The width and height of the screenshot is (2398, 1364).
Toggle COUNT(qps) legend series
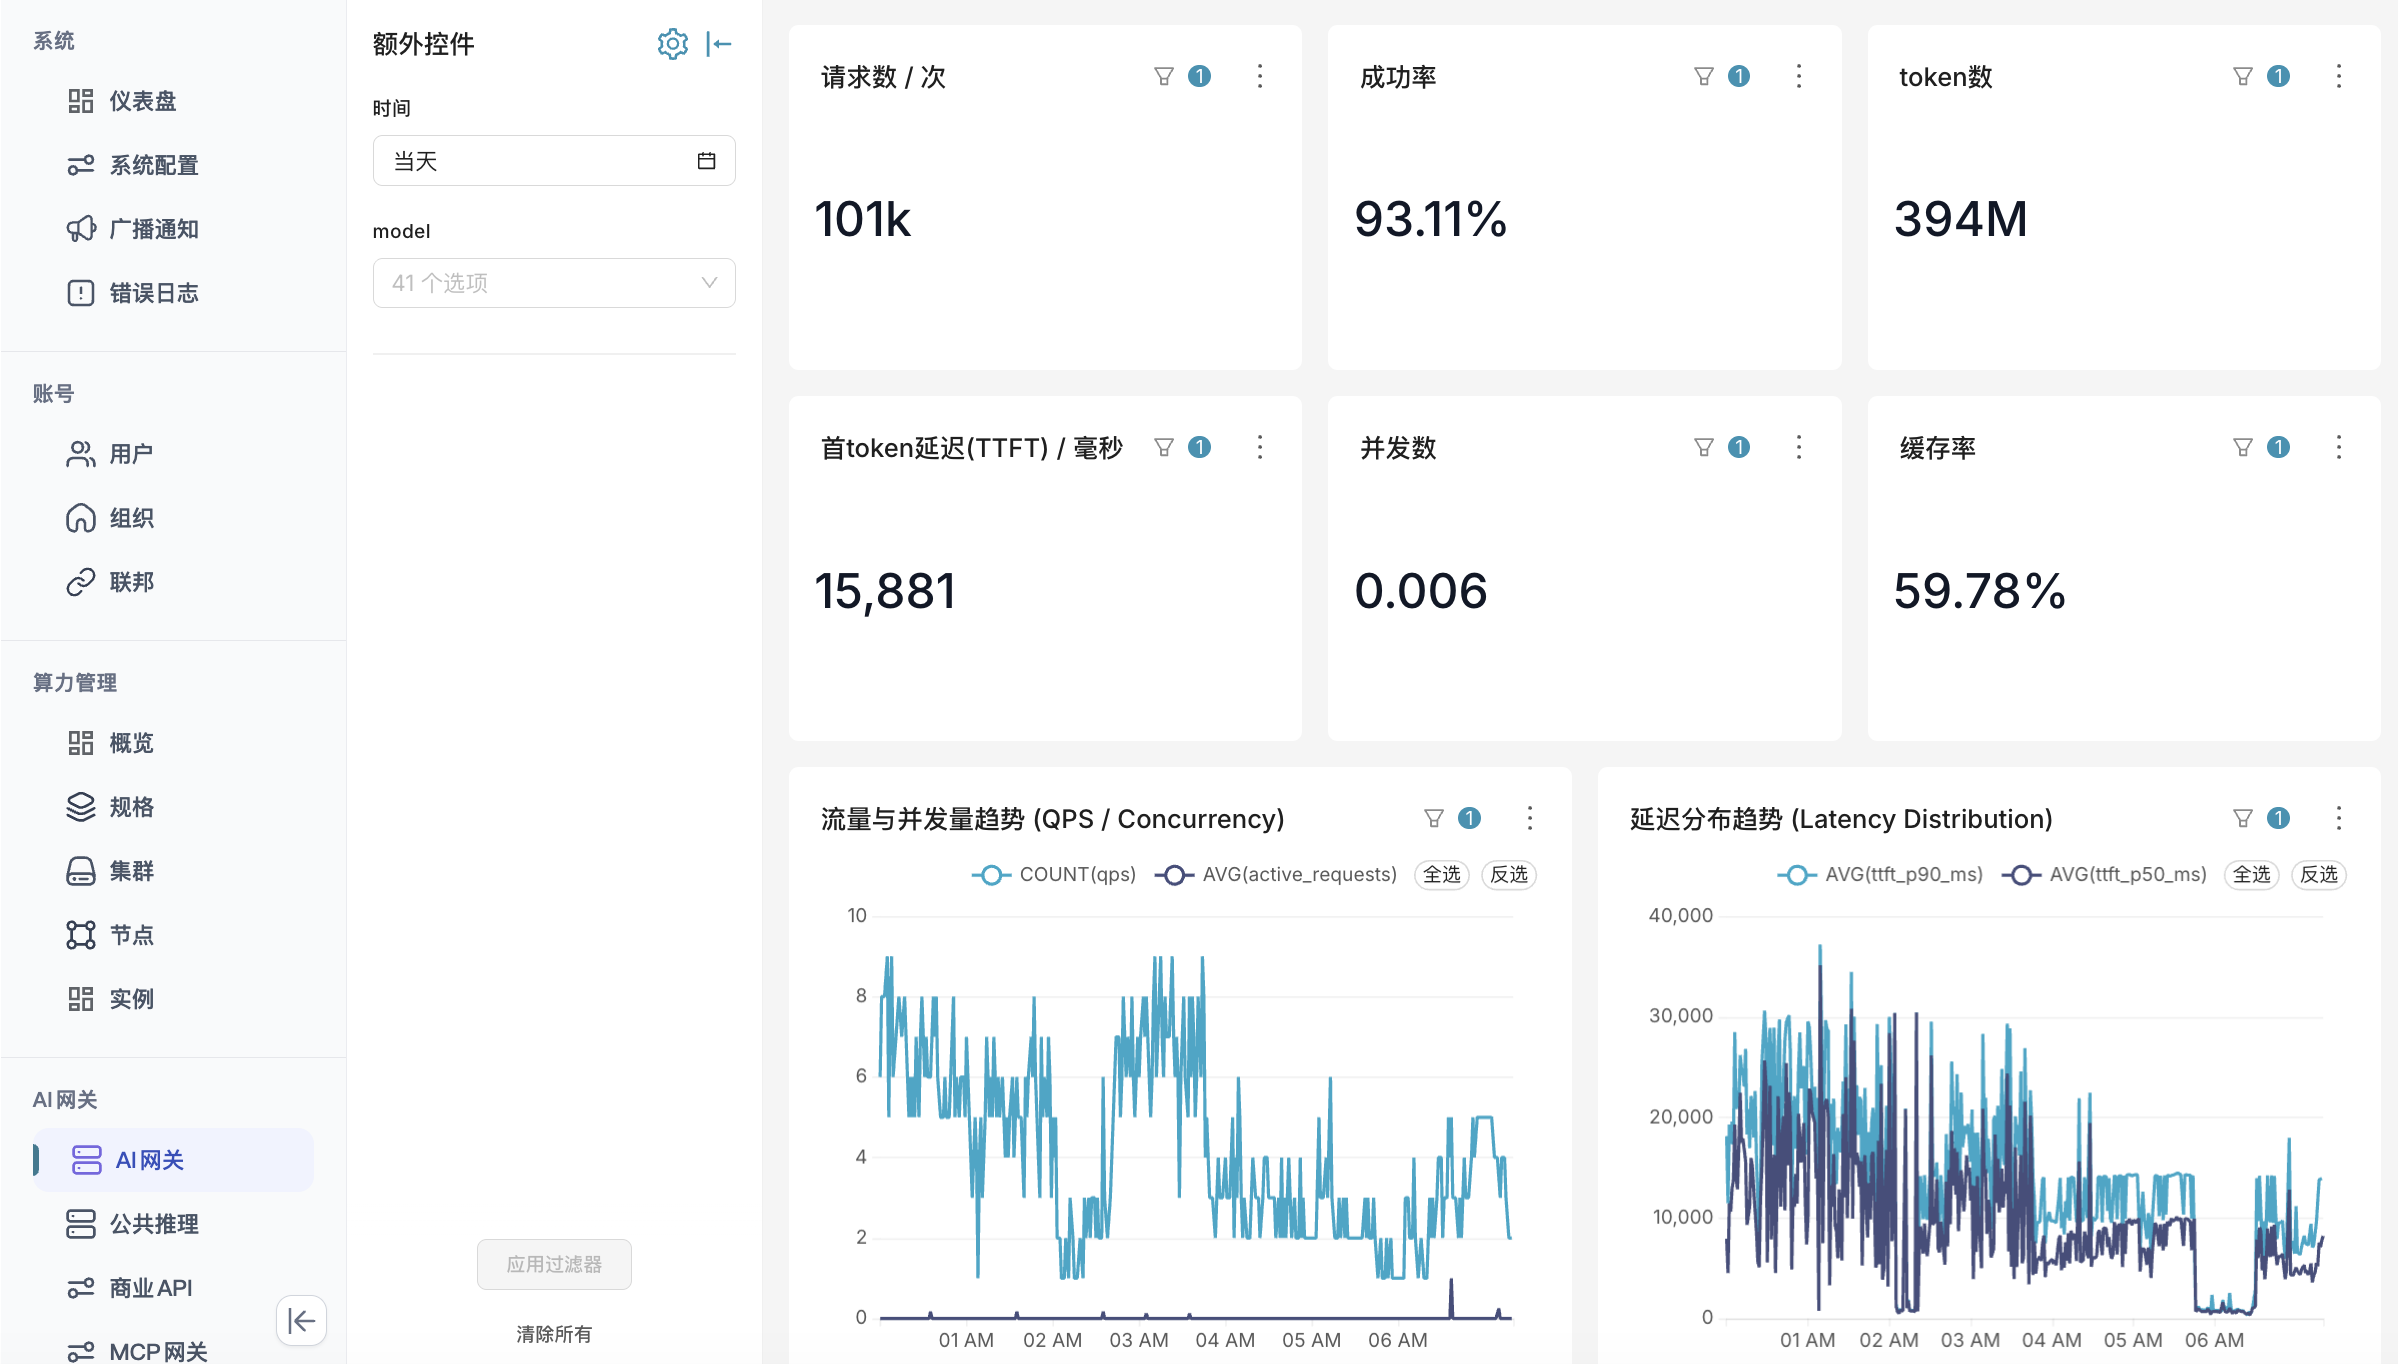tap(1054, 875)
